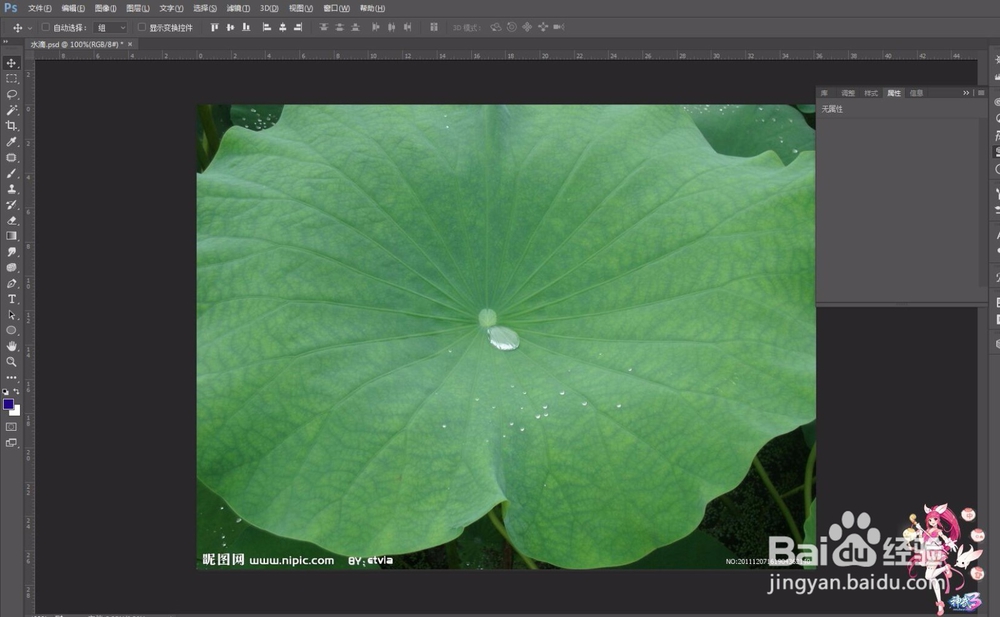Enable 显示变换控件 in the options bar

tap(144, 27)
